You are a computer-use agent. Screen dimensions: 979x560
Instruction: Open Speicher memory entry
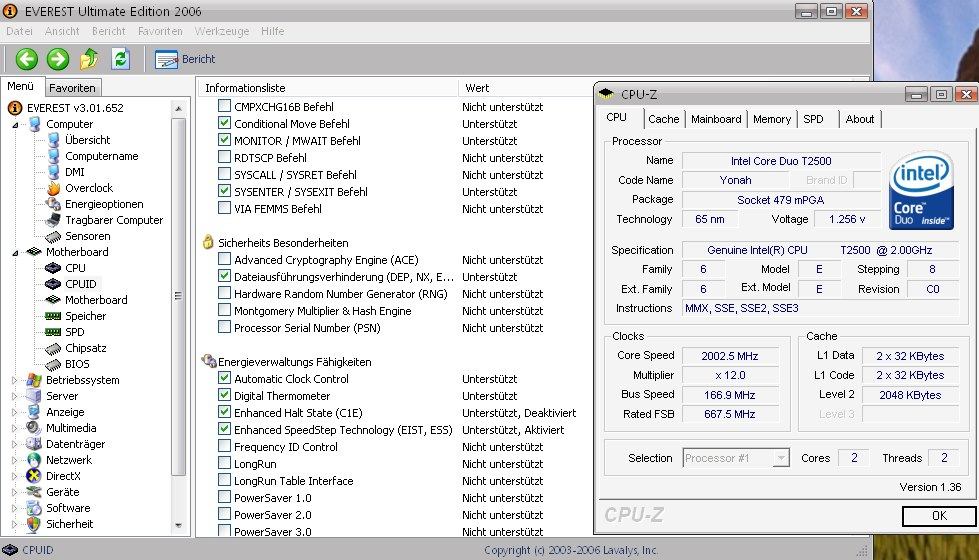86,316
